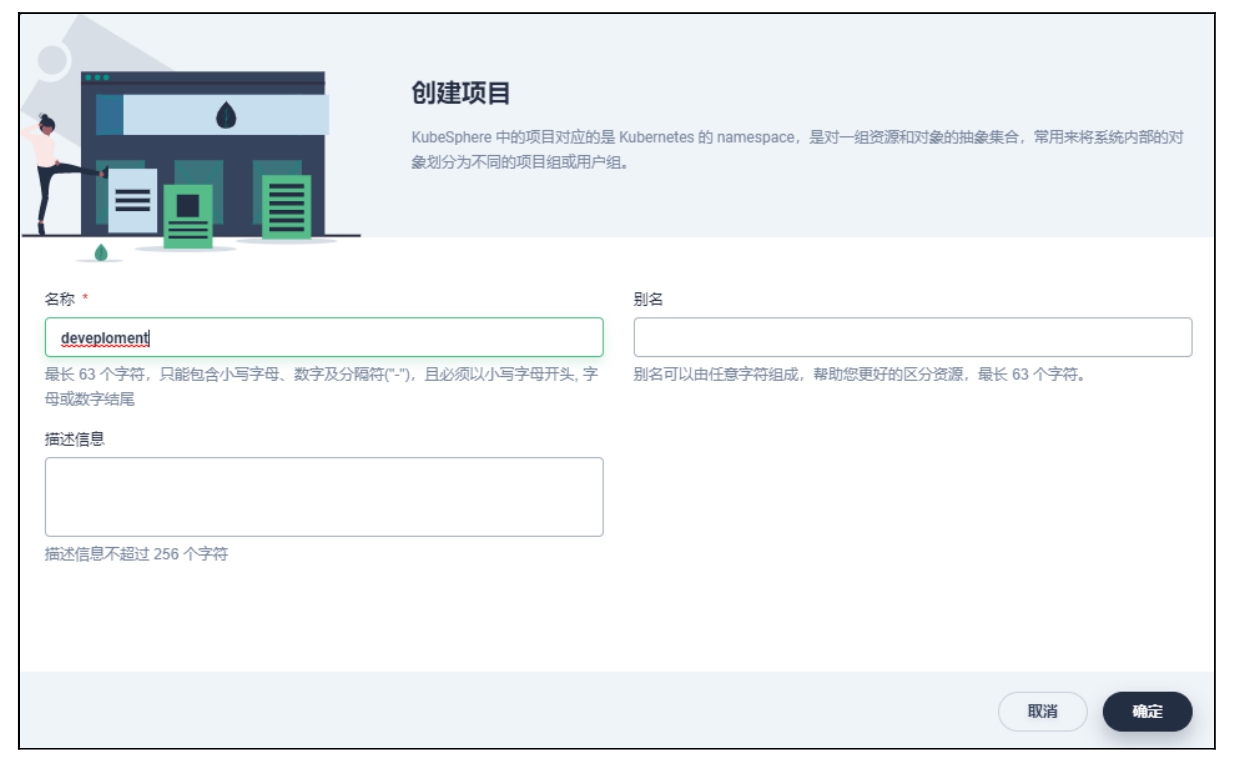The image size is (1234, 770).
Task: Click the three dots on the illustrated window bar
Action: pyautogui.click(x=97, y=77)
